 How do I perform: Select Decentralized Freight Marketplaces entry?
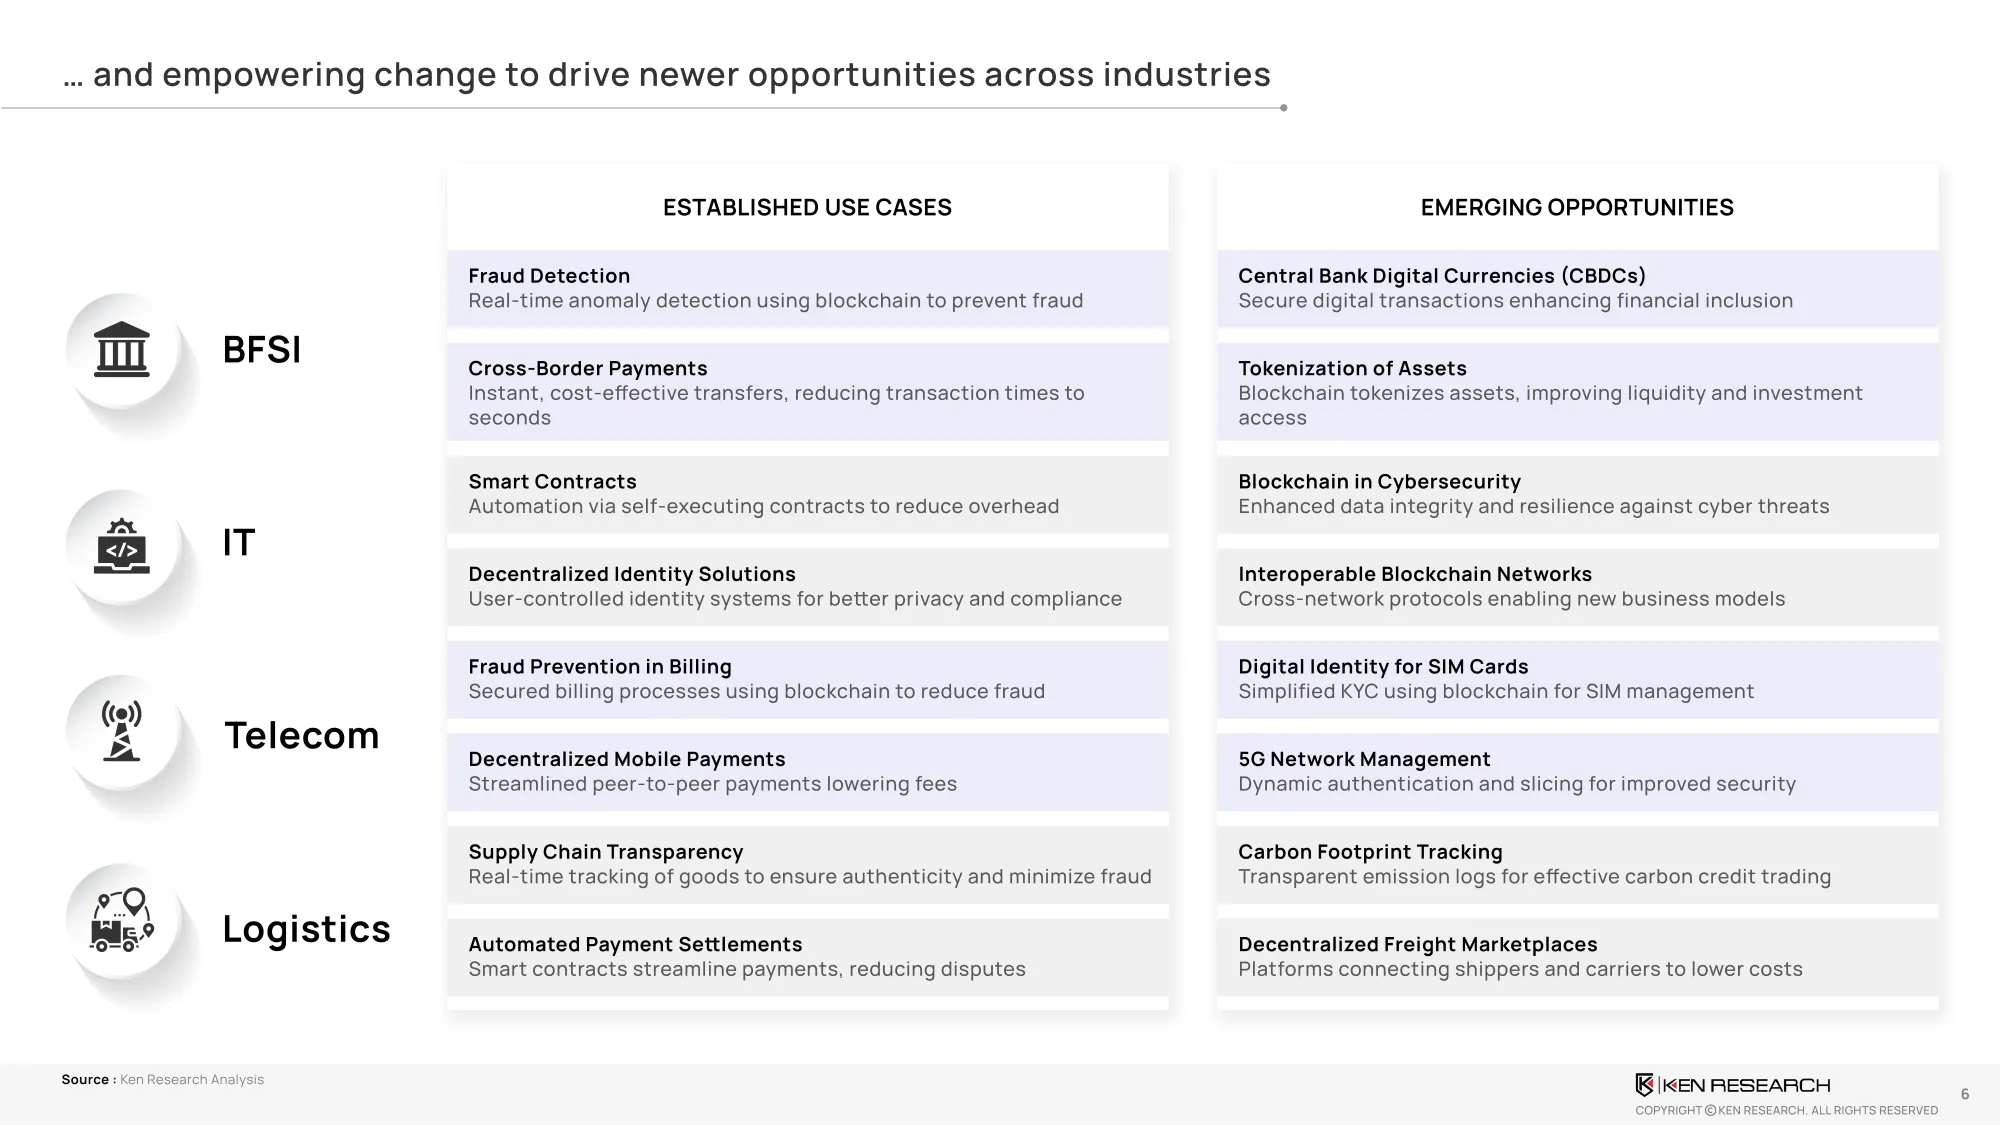click(x=1578, y=957)
